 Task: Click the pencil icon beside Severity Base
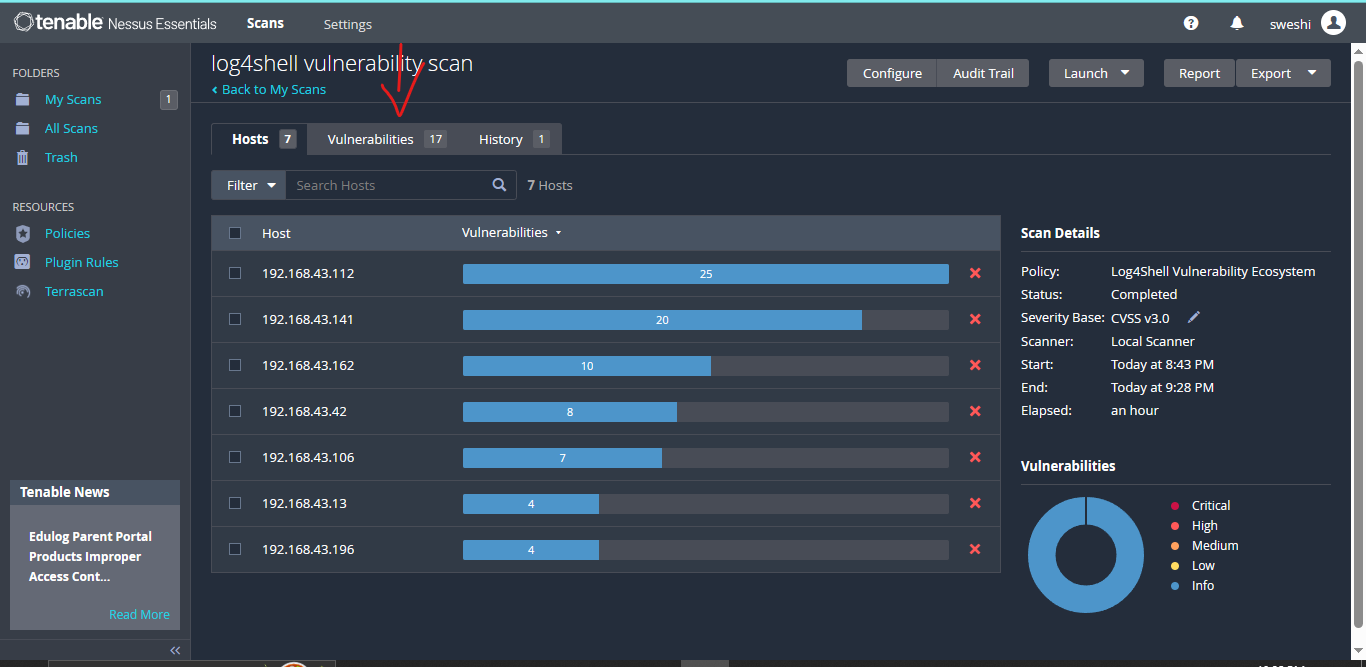coord(1193,318)
